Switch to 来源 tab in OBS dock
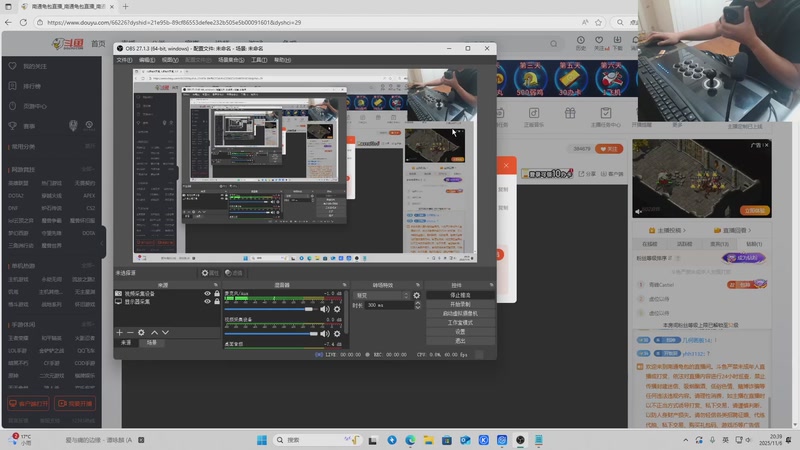800x450 pixels. (126, 343)
